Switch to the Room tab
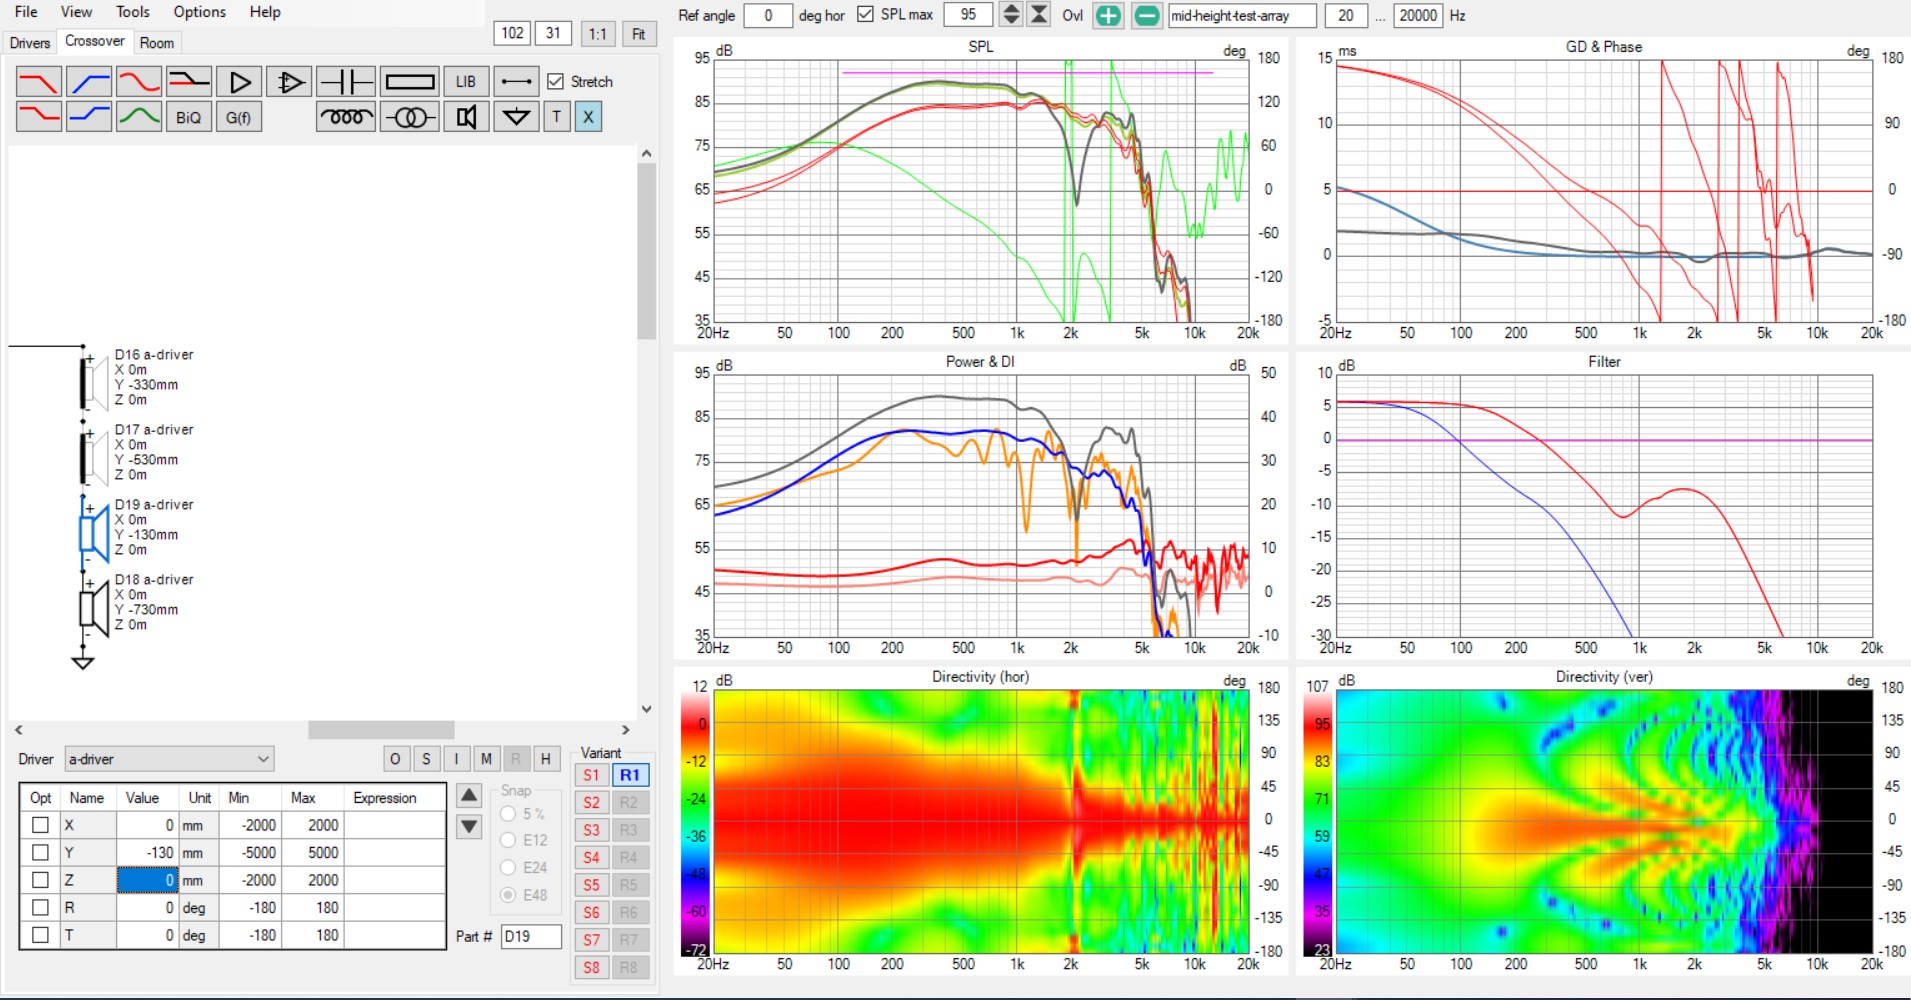This screenshot has height=1000, width=1911. click(x=157, y=43)
